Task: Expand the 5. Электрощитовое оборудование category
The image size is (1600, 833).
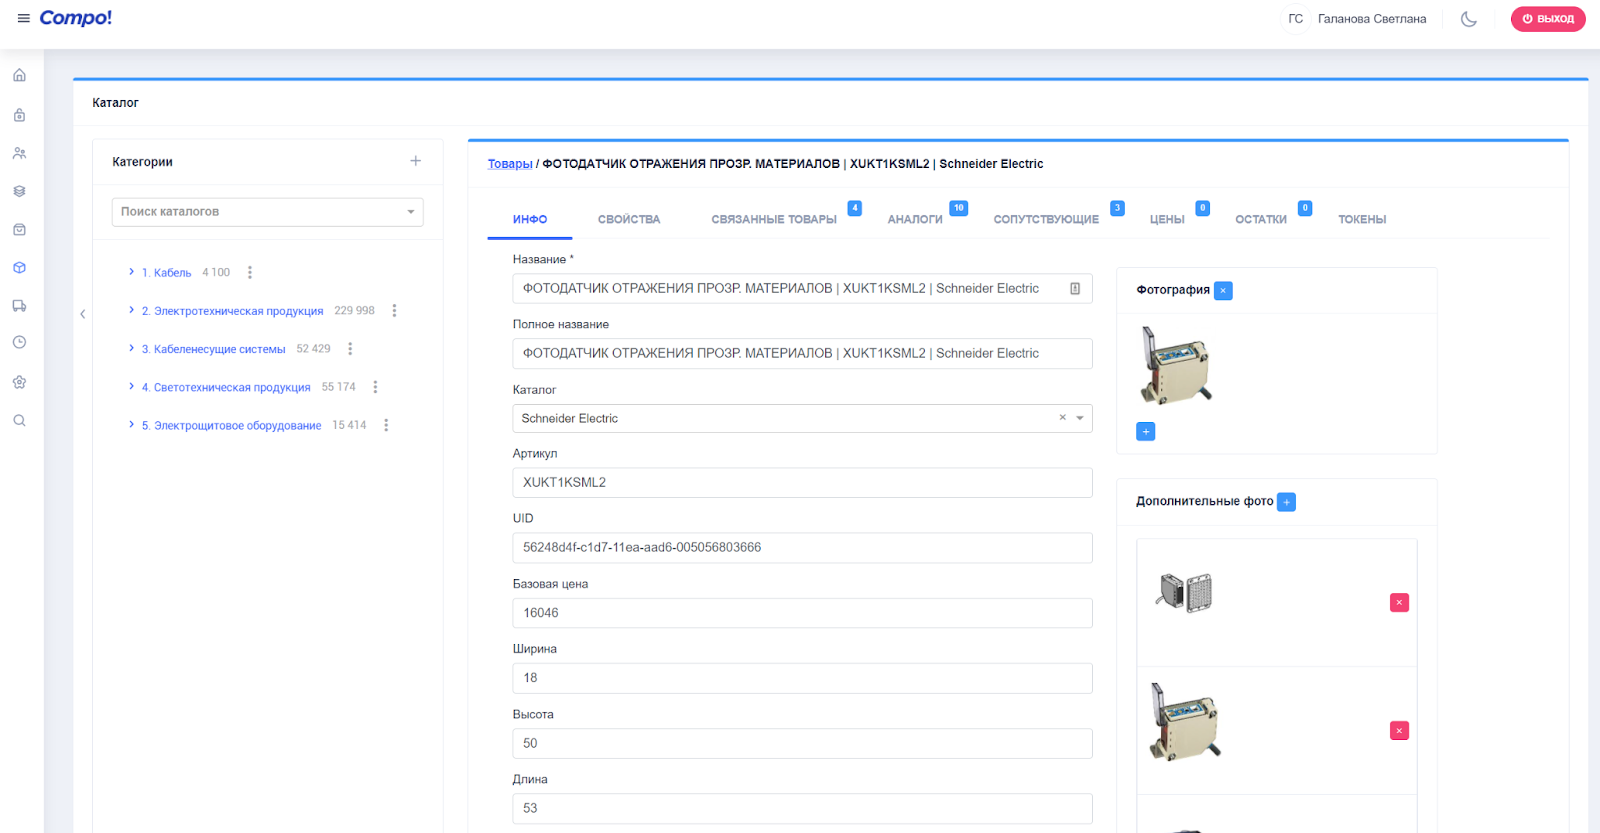Action: (x=131, y=424)
